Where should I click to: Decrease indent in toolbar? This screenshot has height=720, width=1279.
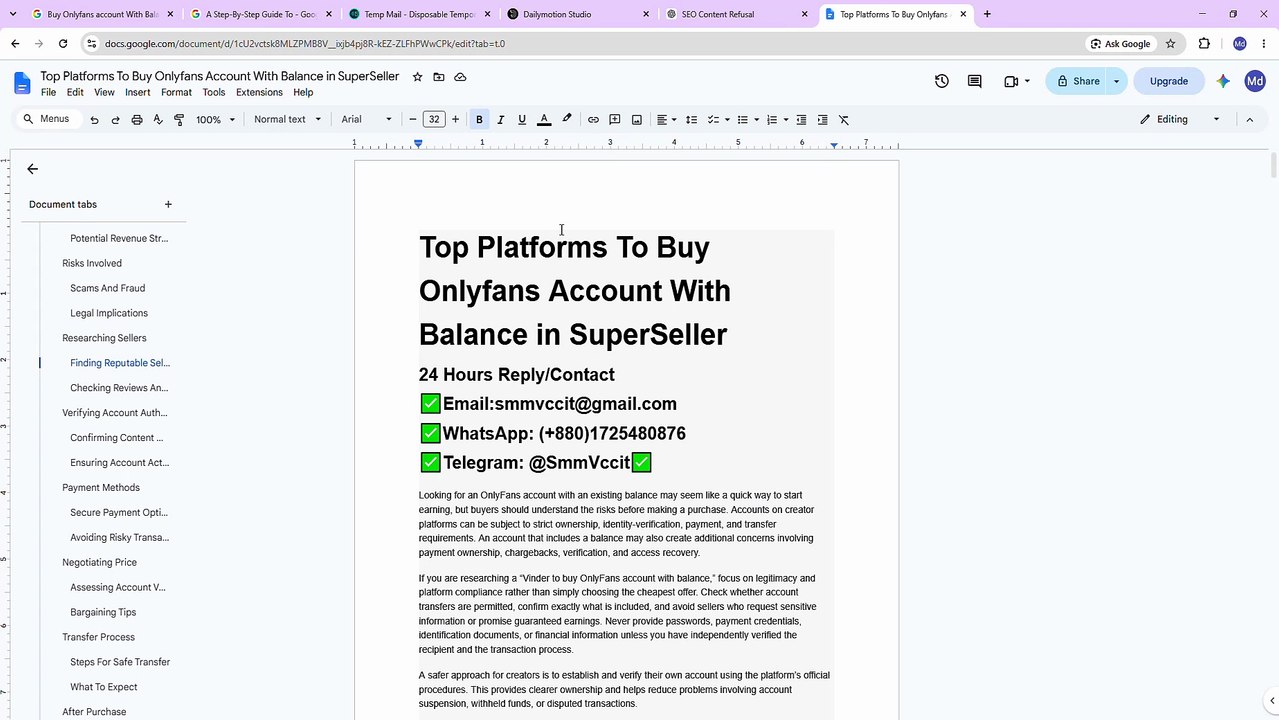(801, 120)
